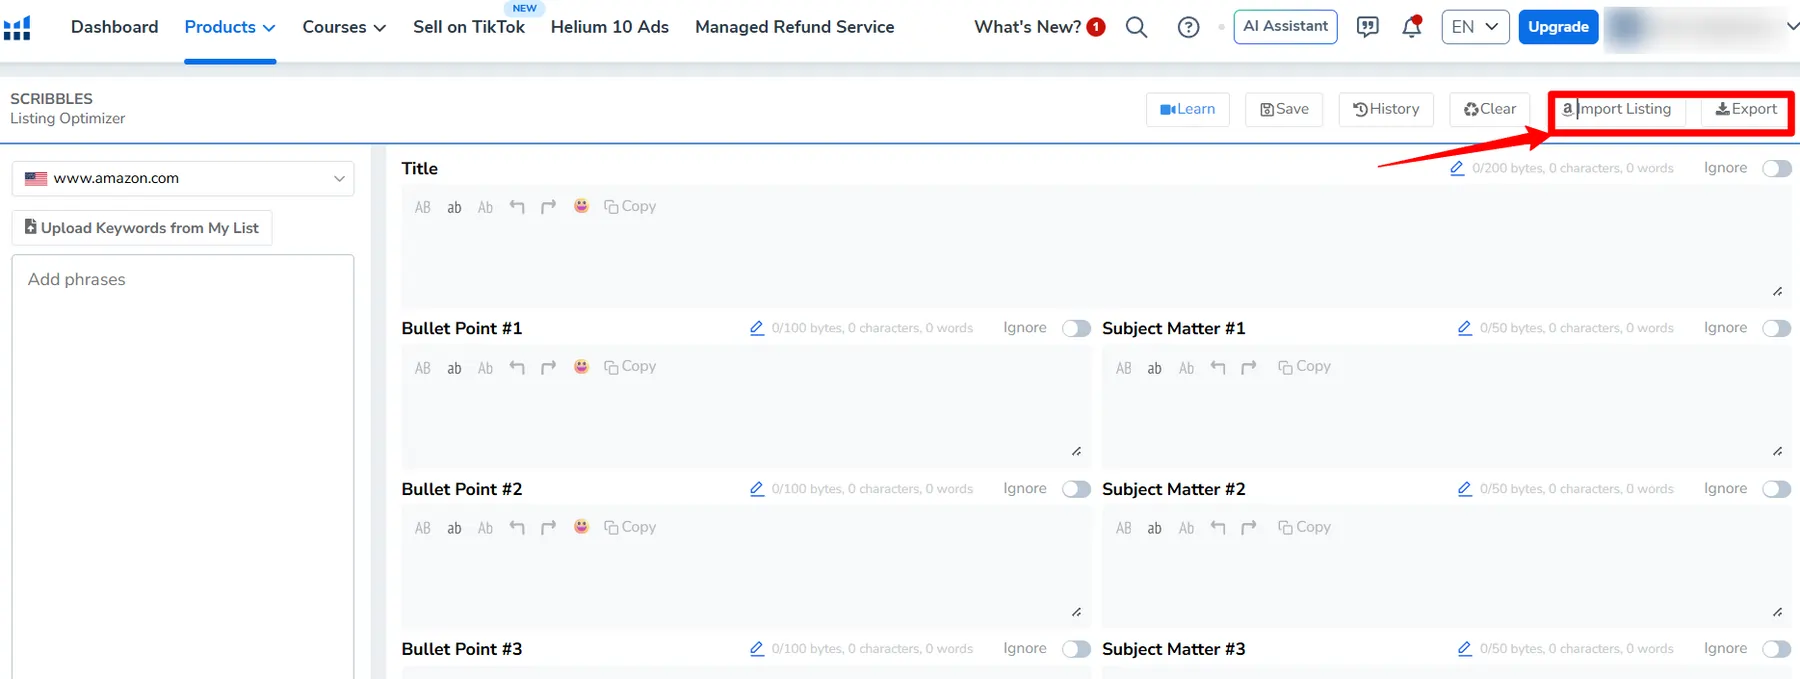Expand the Courses menu
1800x679 pixels.
click(344, 27)
